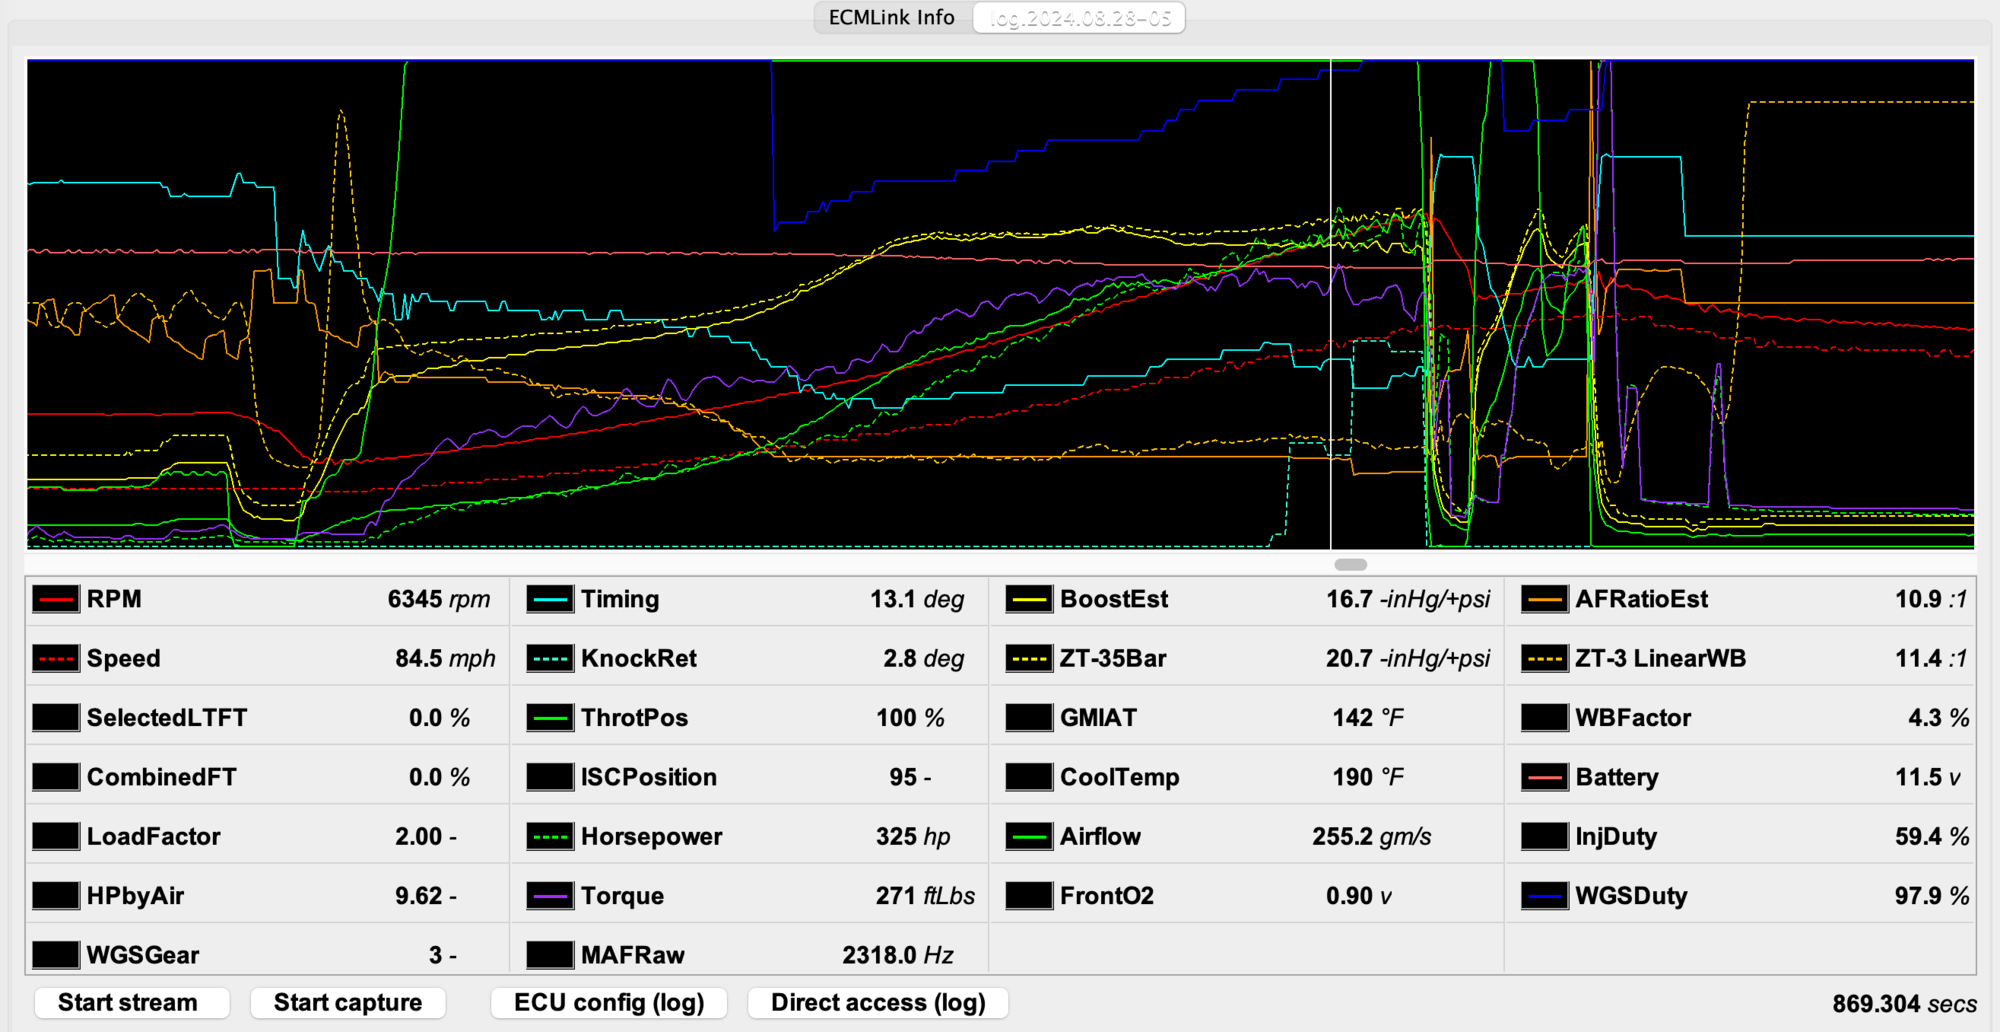Click the BoostEst yellow swatch

point(1029,599)
